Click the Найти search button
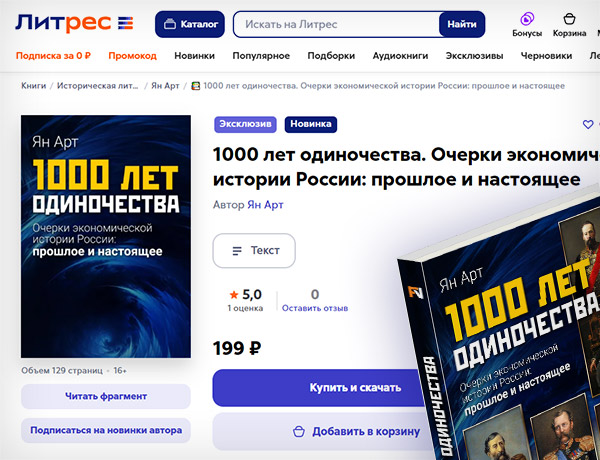This screenshot has width=600, height=460. coord(462,24)
